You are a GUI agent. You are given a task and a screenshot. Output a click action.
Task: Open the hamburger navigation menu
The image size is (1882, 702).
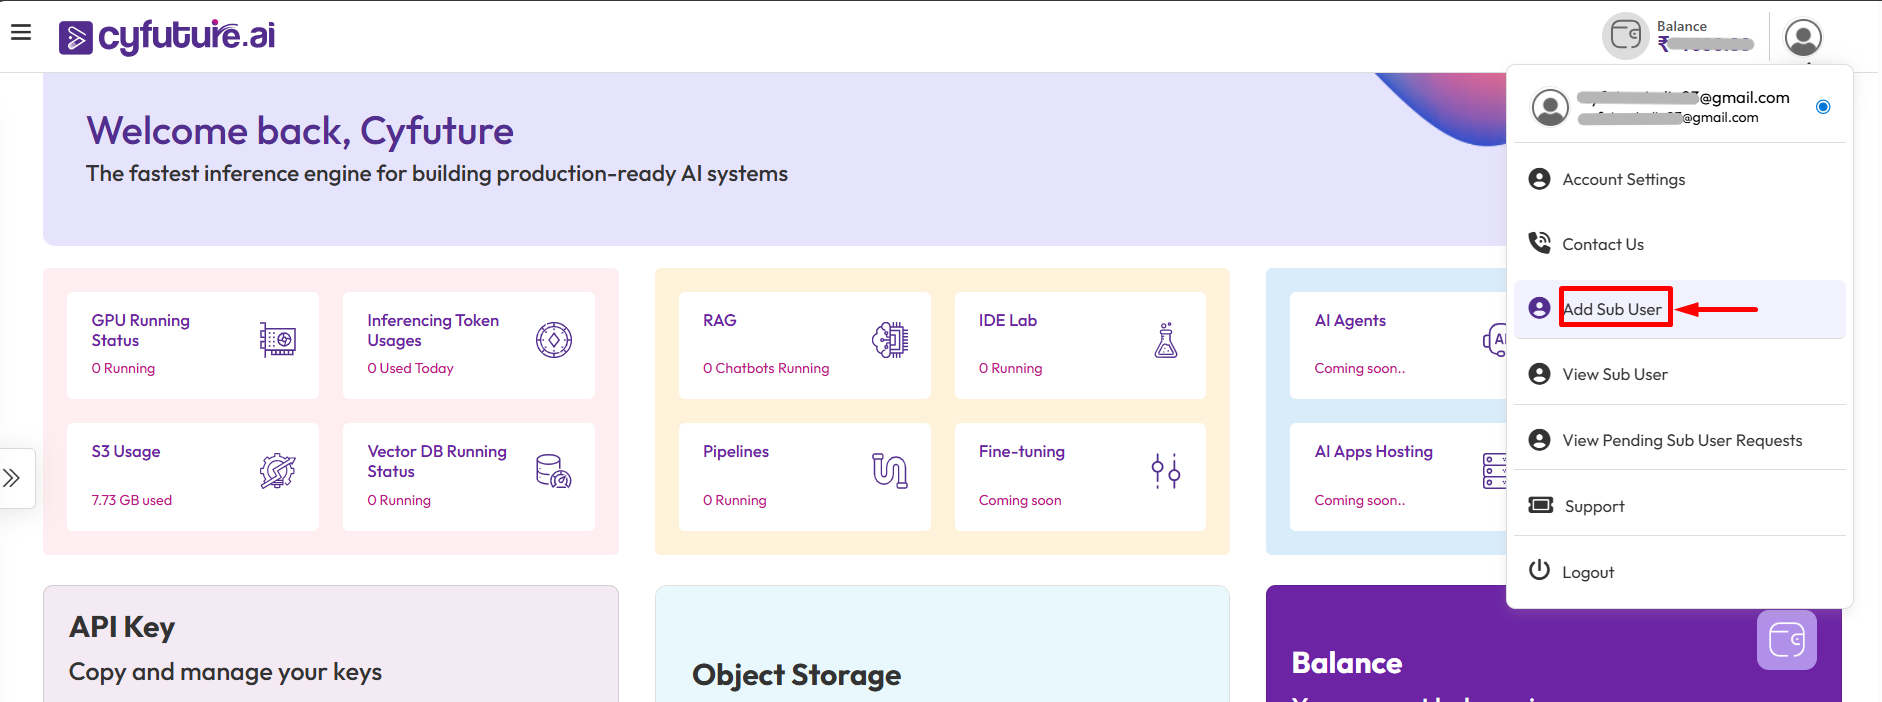21,33
